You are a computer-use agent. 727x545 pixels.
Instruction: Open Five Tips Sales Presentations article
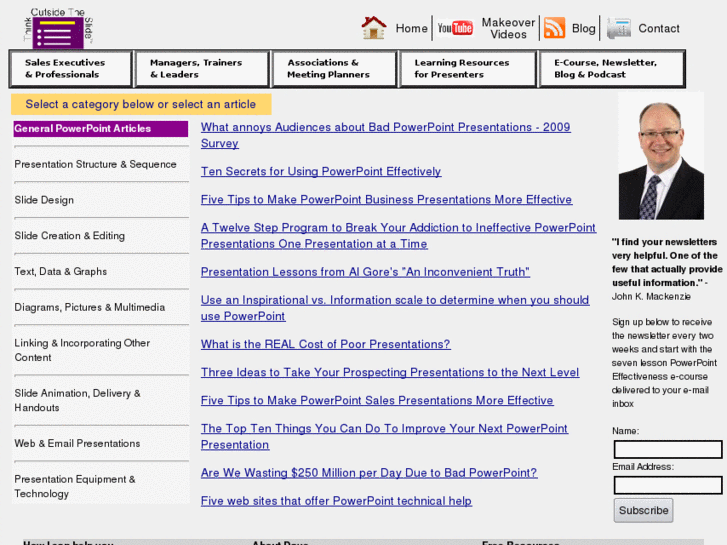pos(377,400)
